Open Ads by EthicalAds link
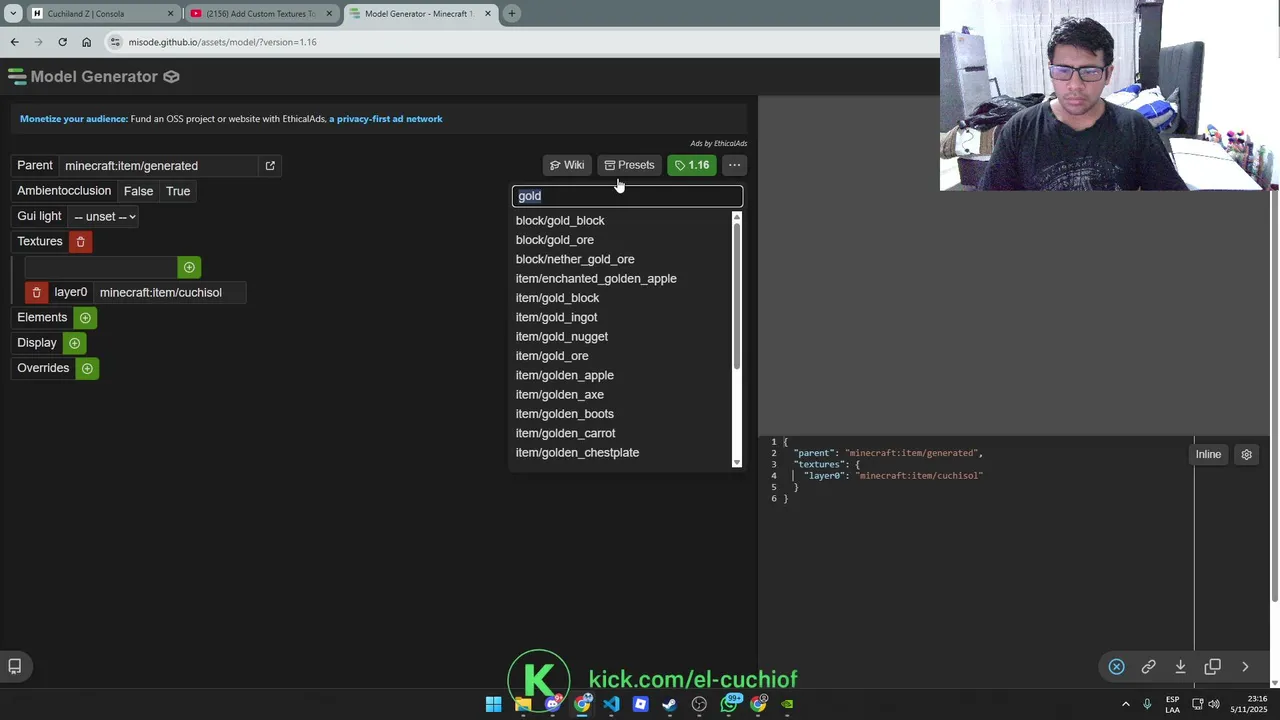The image size is (1280, 720). 718,144
